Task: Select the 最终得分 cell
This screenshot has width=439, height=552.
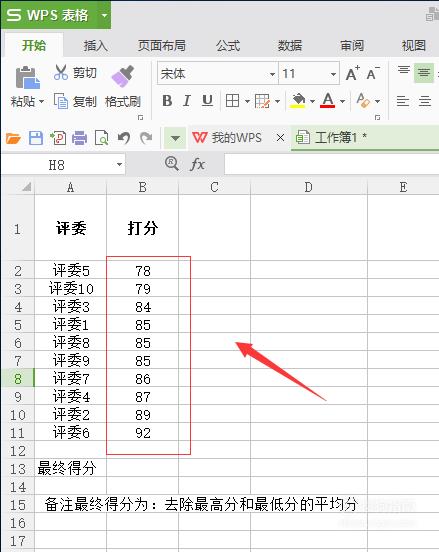Action: point(71,468)
